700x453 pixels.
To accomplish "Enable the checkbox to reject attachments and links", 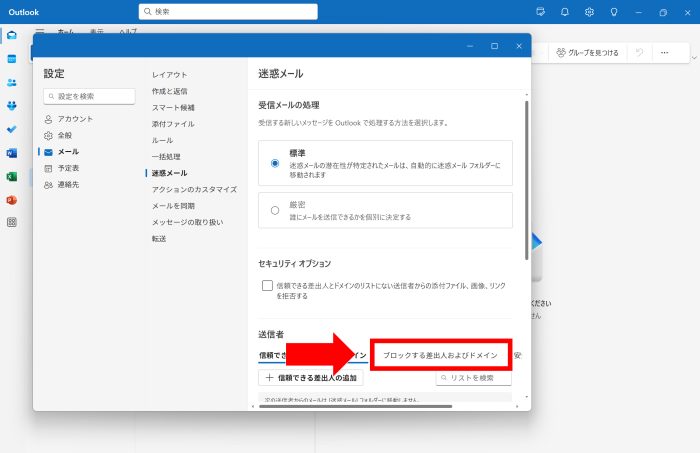I will (x=268, y=286).
